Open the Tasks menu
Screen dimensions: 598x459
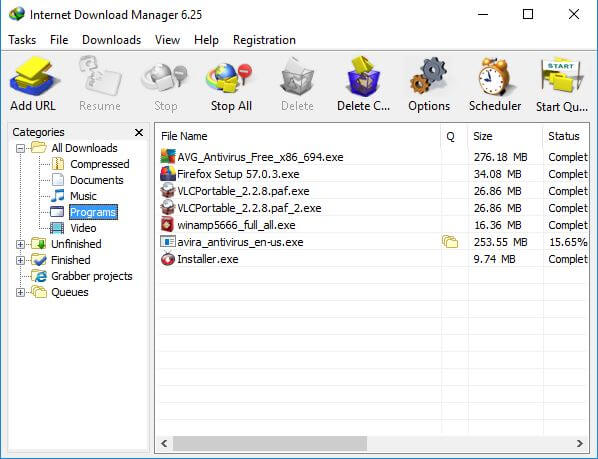point(22,40)
